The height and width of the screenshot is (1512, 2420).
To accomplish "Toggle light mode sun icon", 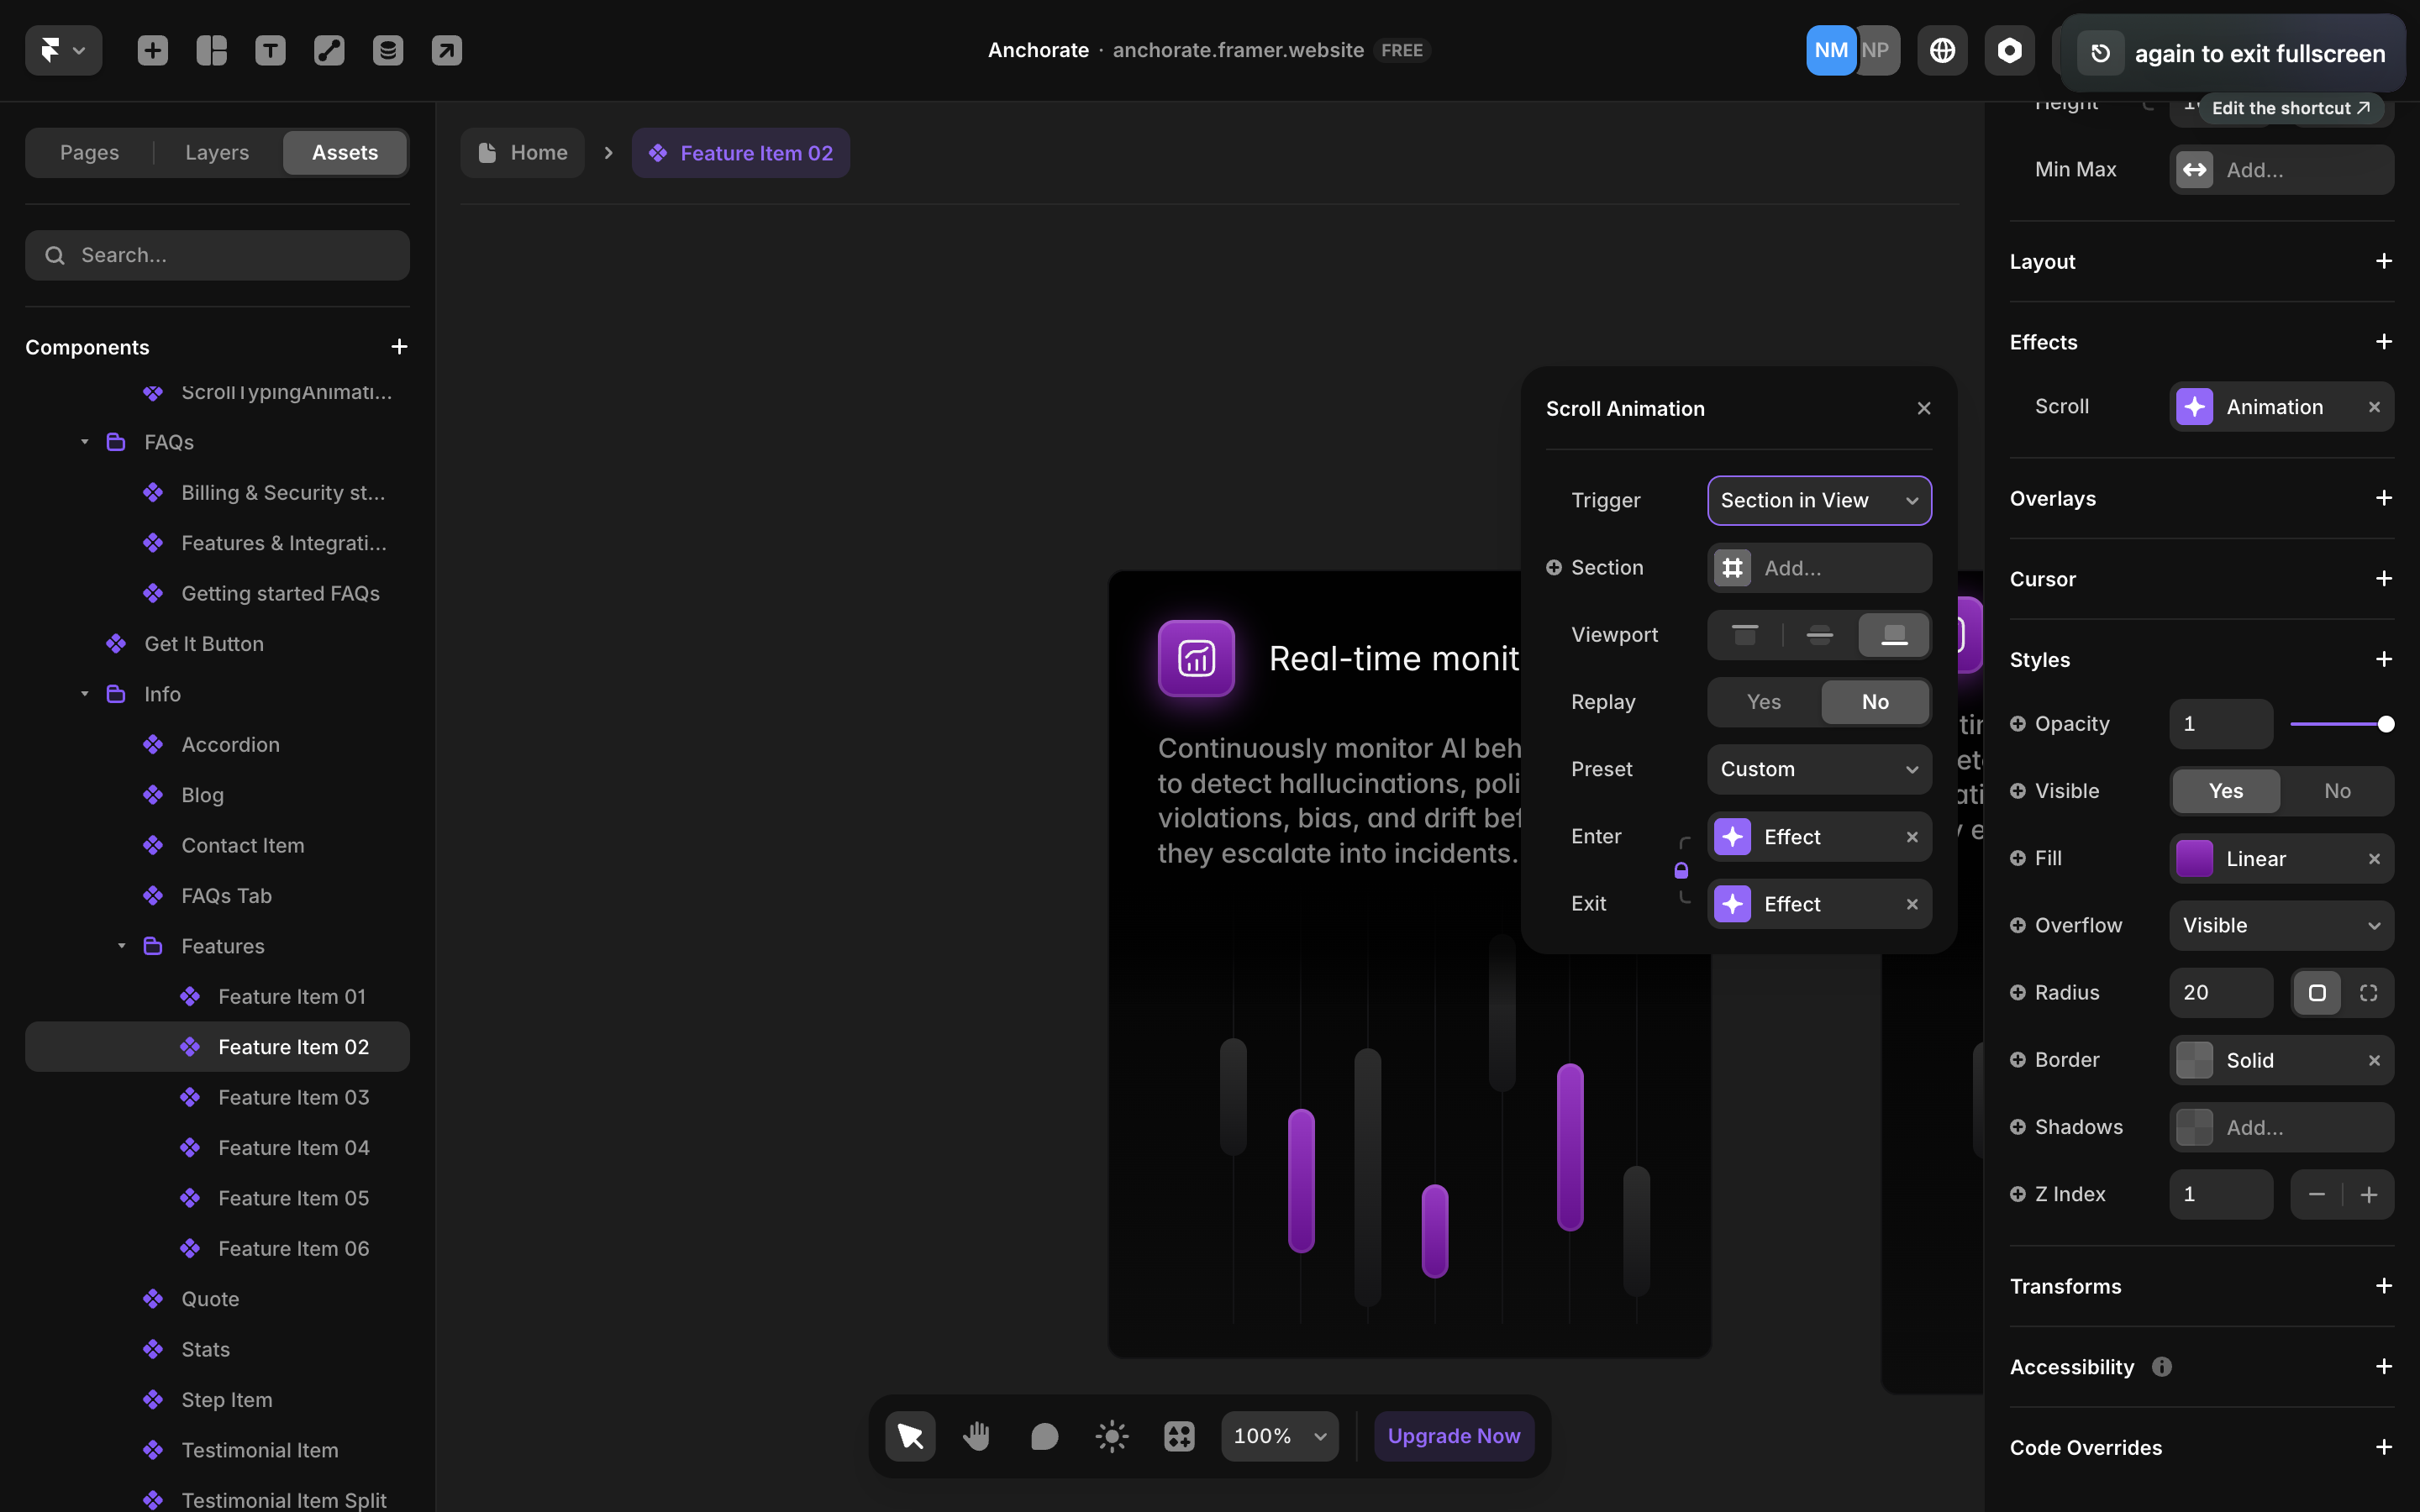I will pos(1111,1436).
